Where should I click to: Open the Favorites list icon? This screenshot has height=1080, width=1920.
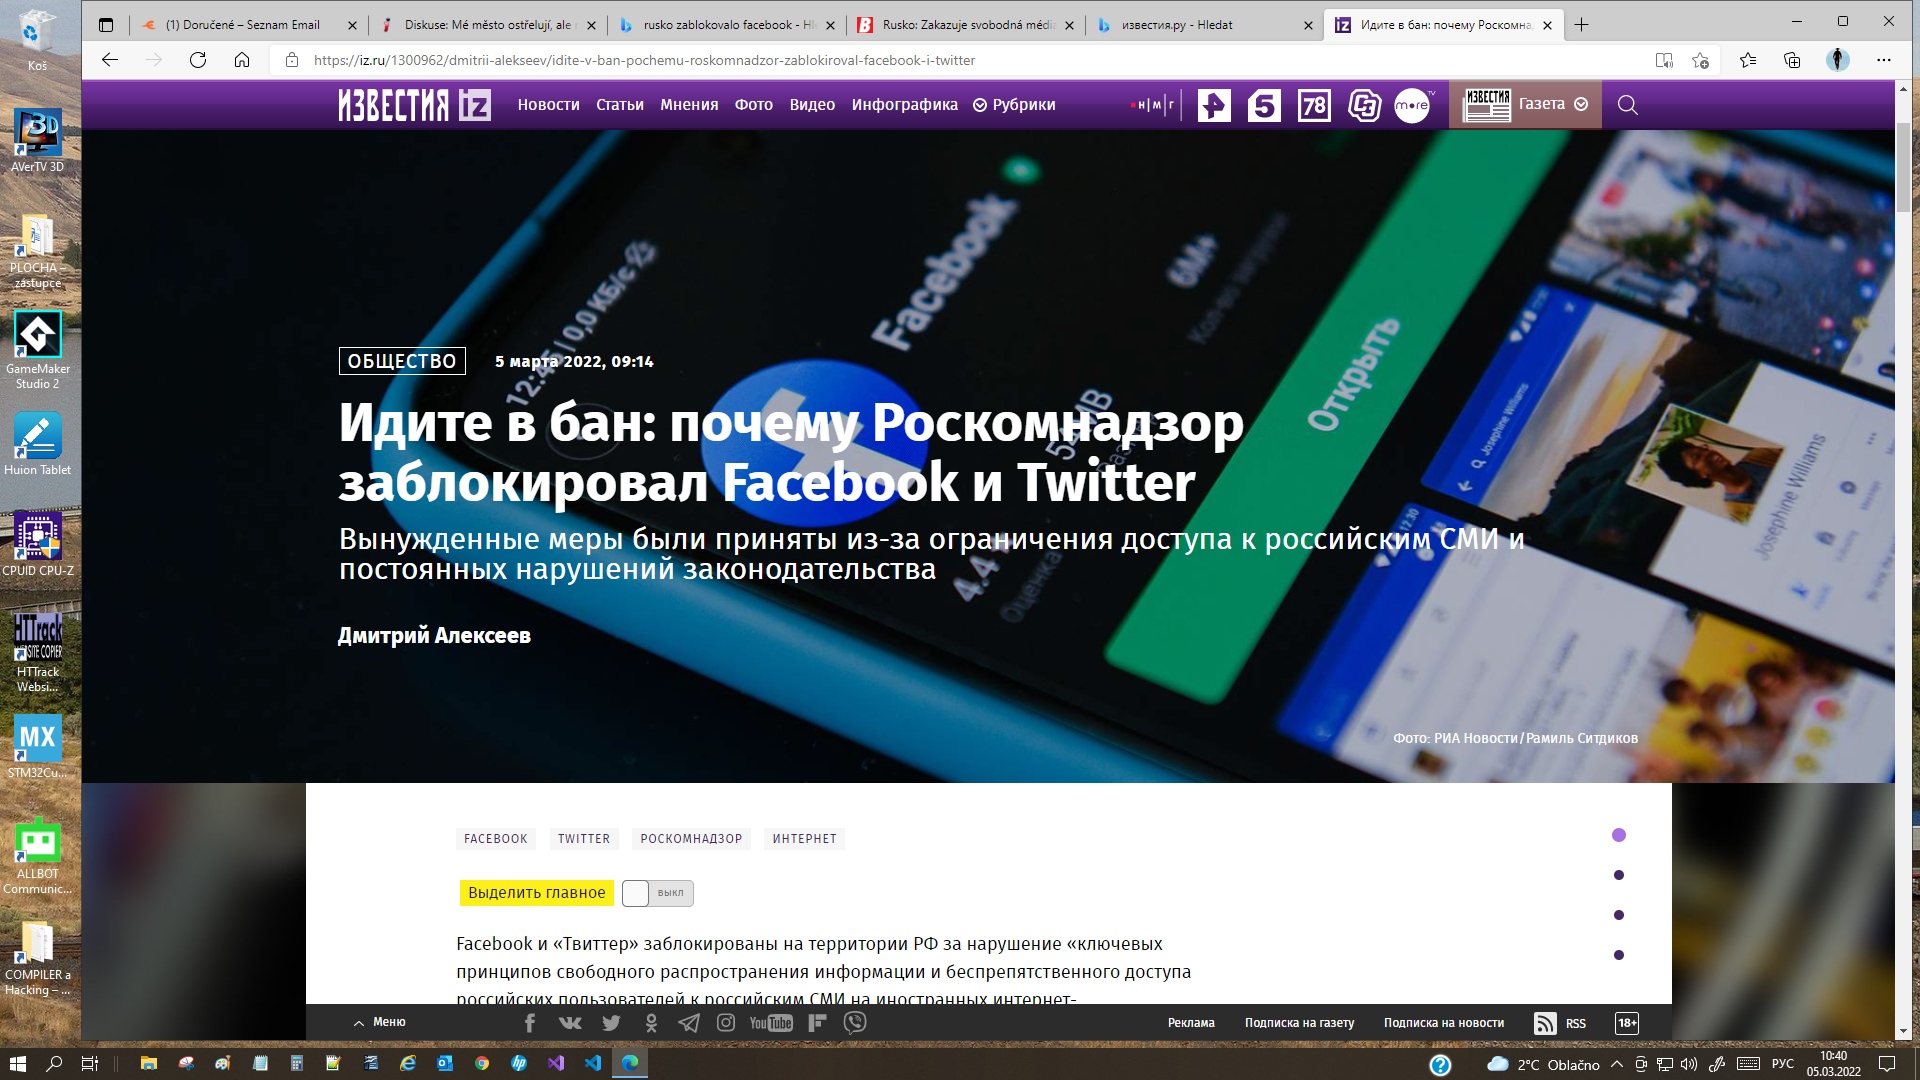[1748, 60]
